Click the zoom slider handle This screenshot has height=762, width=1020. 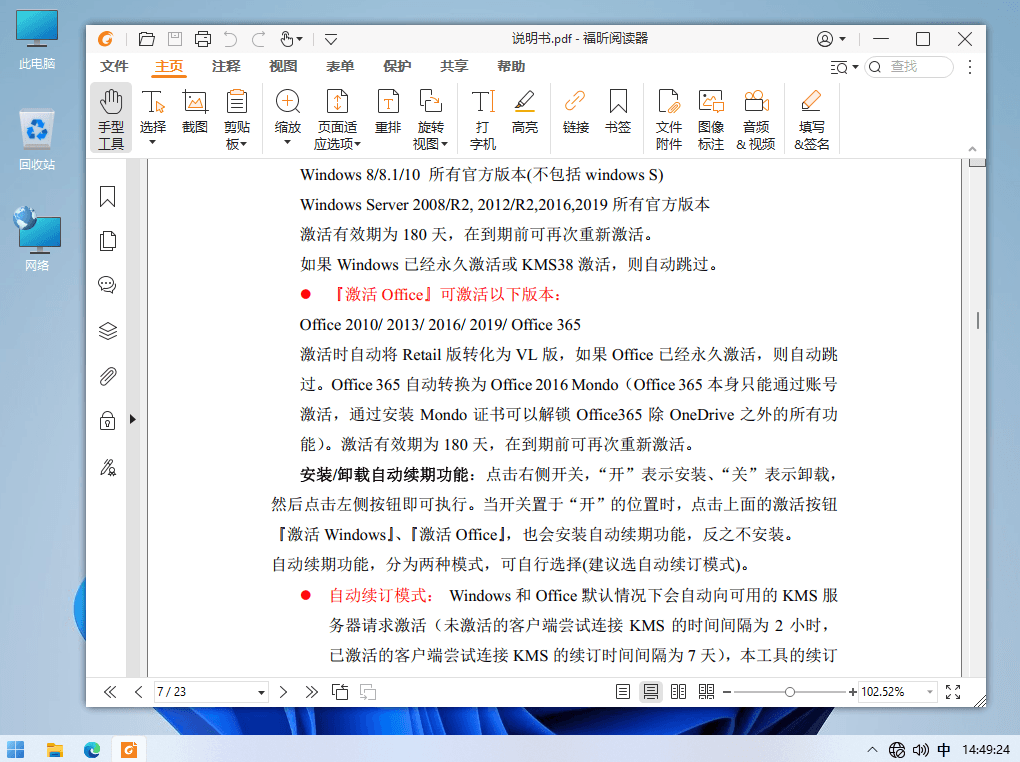point(789,692)
